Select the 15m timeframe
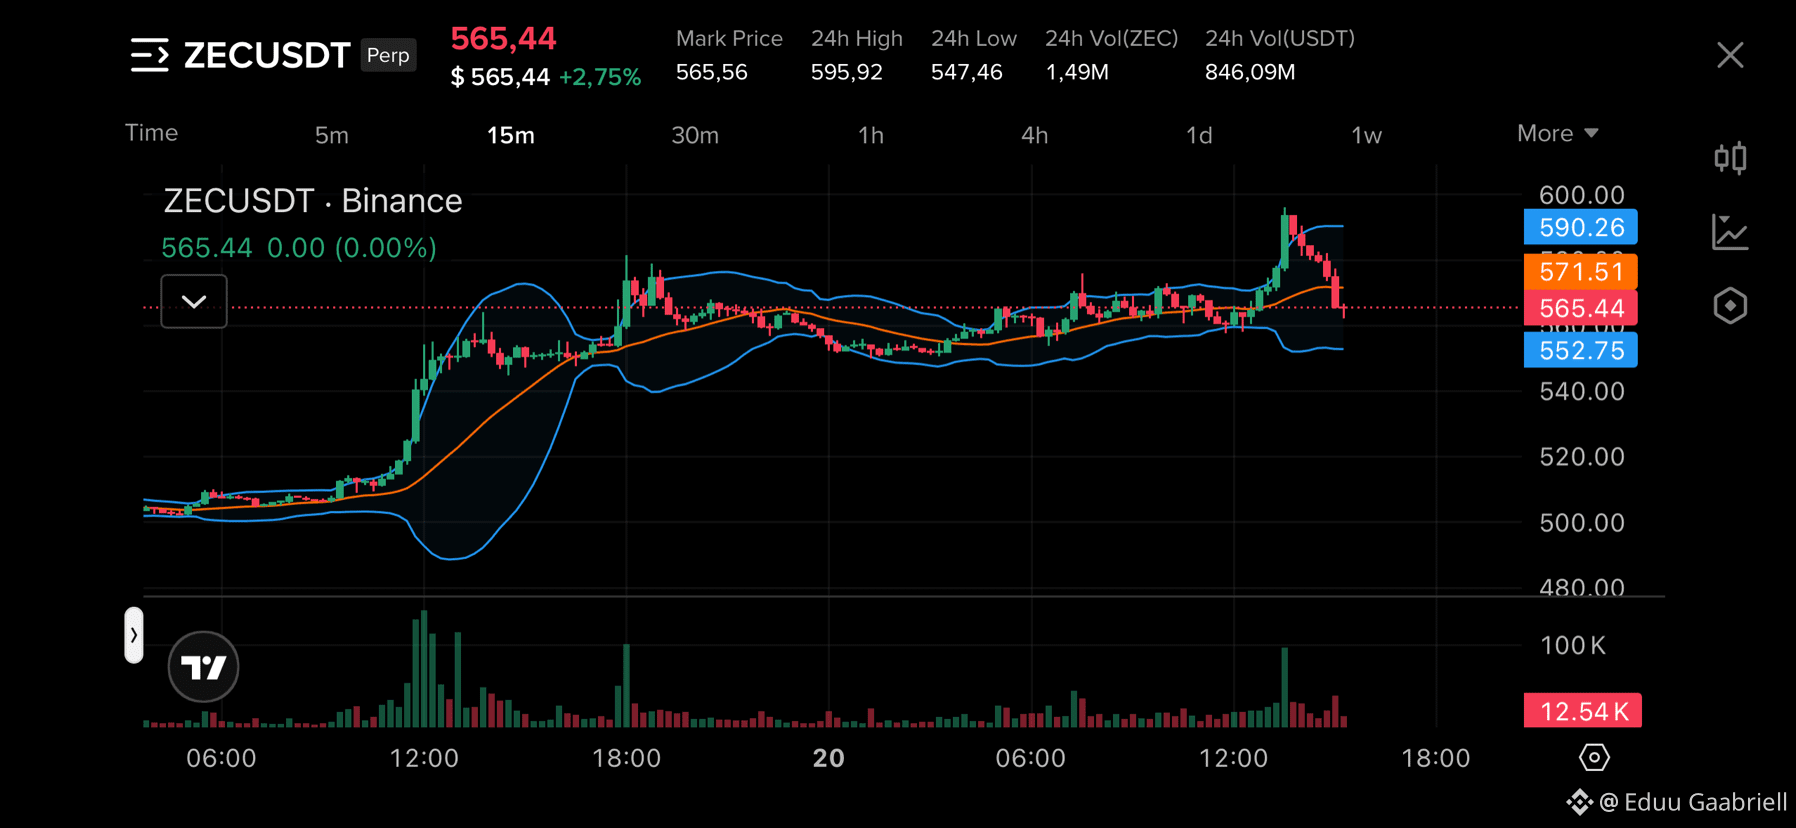The image size is (1796, 828). [510, 135]
